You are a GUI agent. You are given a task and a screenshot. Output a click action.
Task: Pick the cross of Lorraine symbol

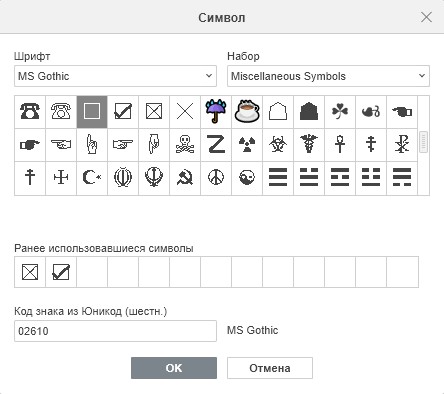pyautogui.click(x=30, y=178)
